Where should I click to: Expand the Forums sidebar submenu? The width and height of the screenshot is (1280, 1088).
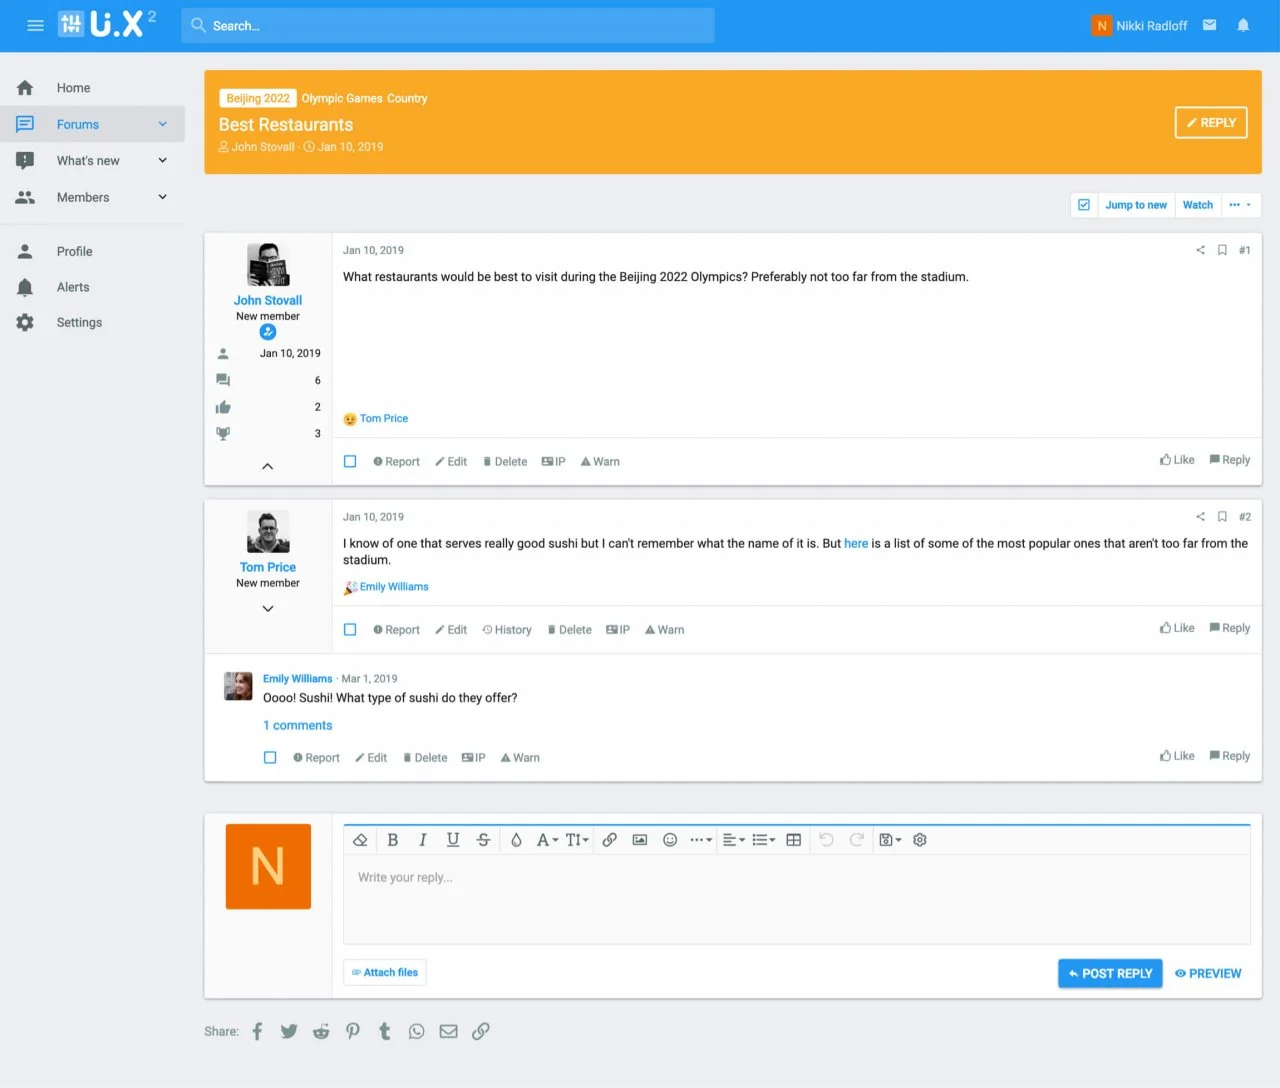click(162, 124)
